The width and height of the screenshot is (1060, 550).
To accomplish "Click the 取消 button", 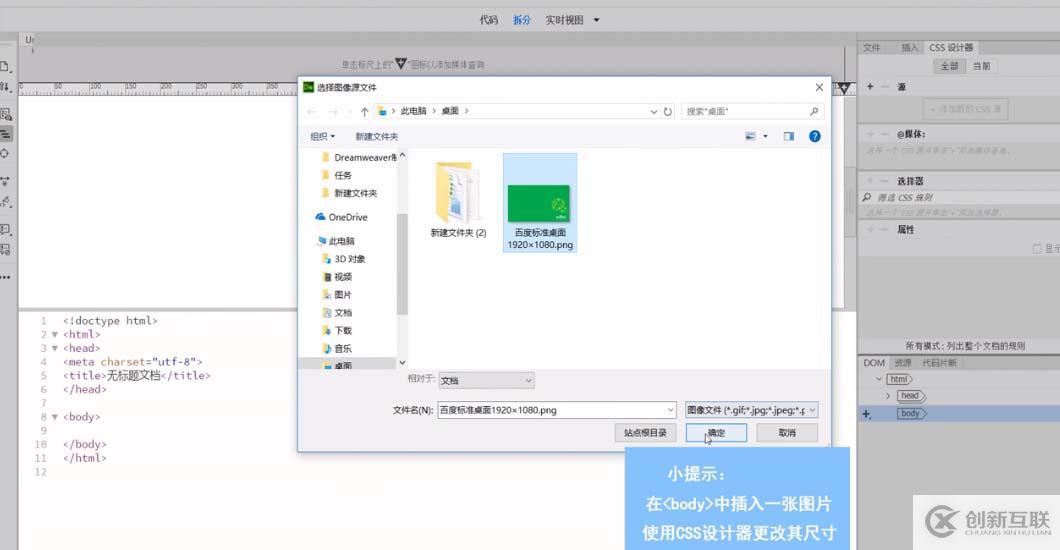I will point(787,432).
